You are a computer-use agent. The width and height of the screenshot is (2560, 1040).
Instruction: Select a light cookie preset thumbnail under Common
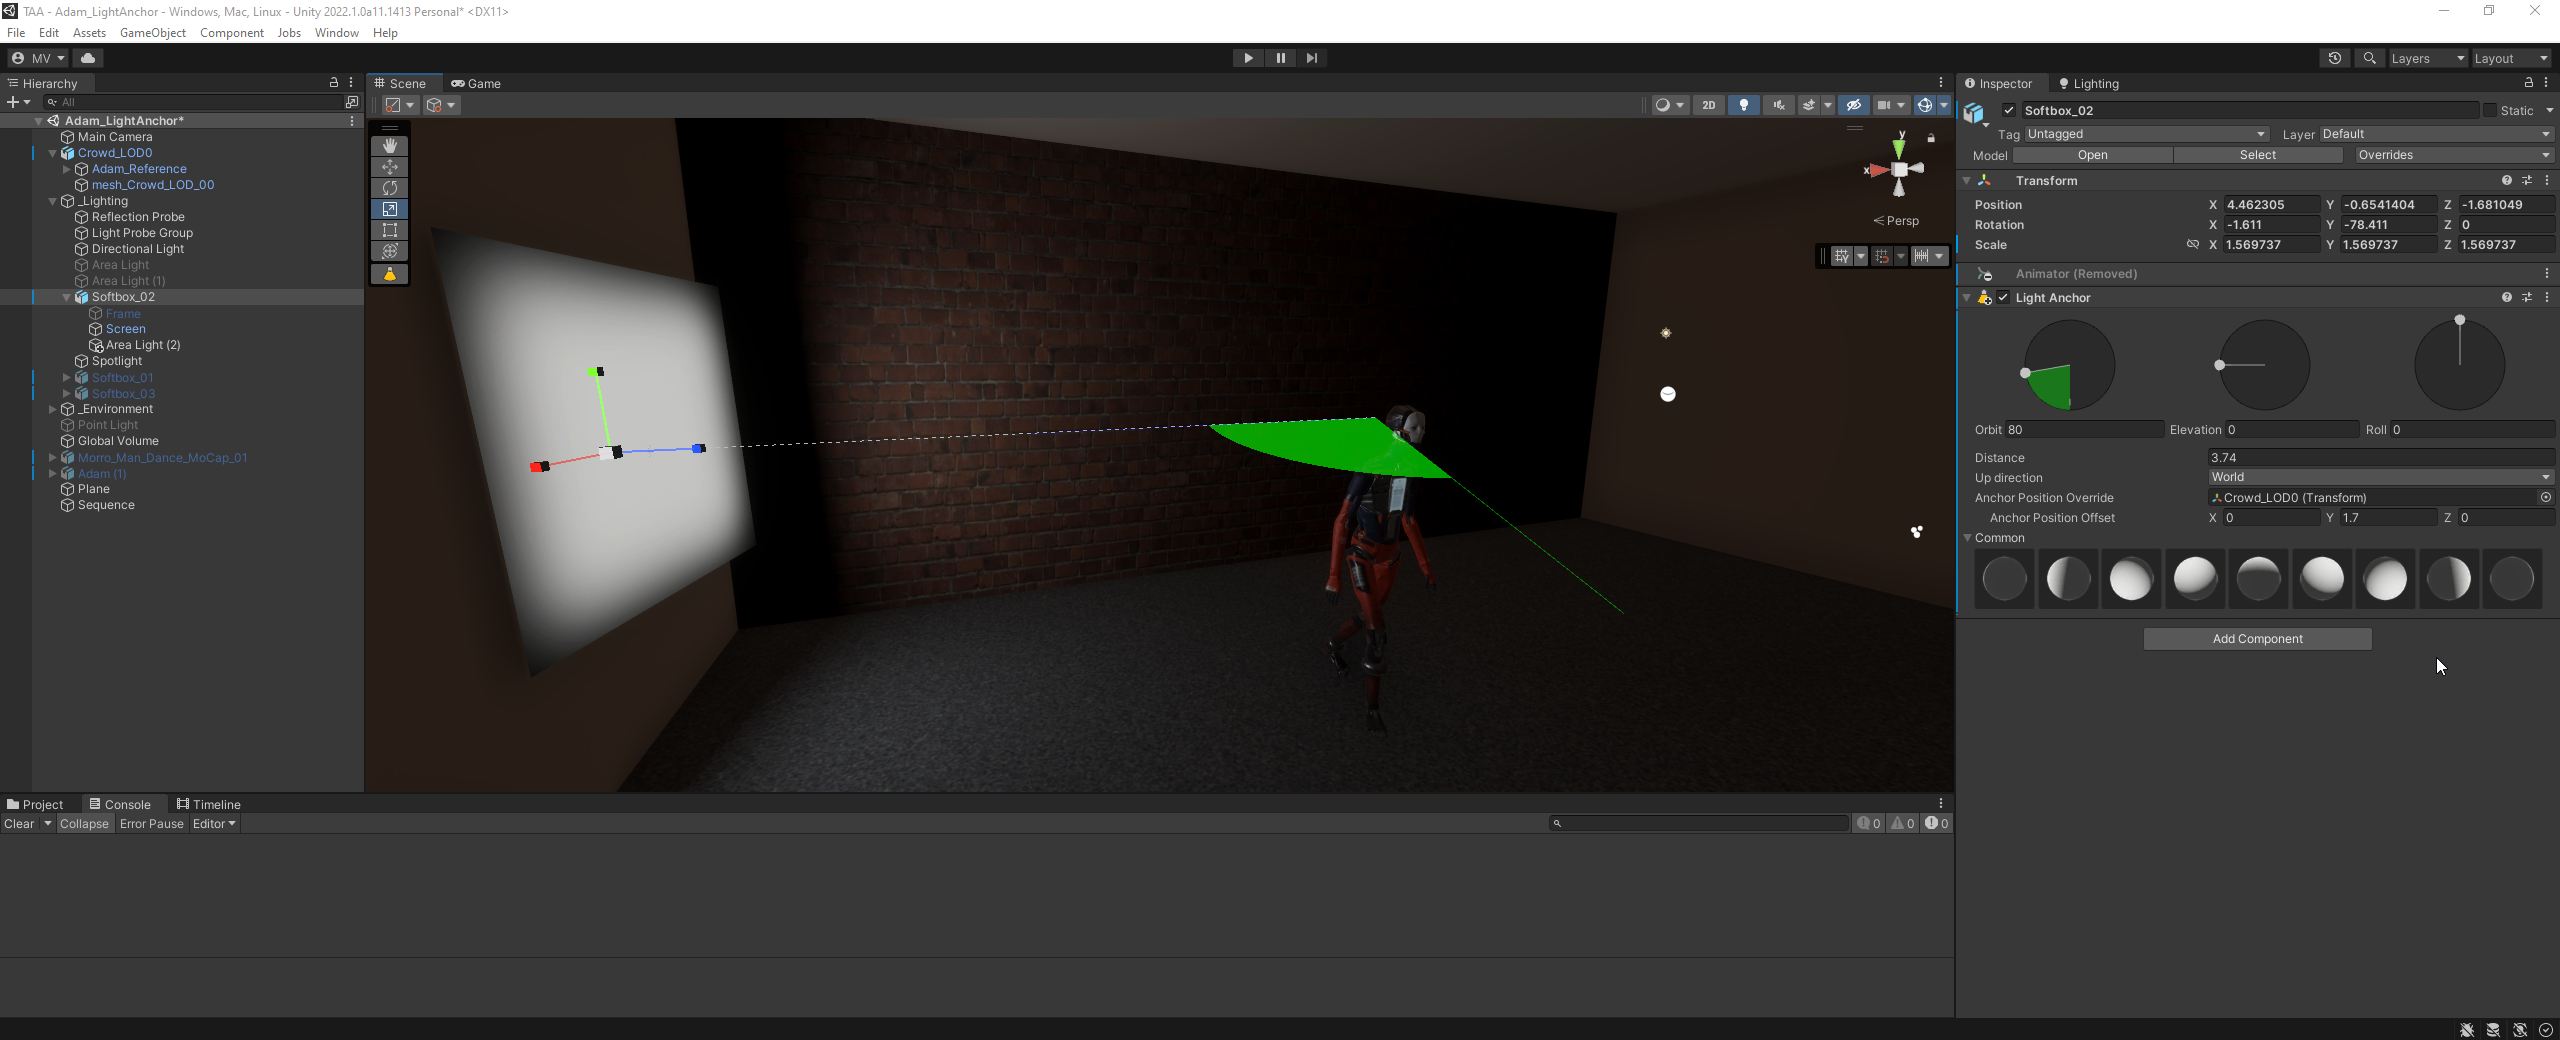2131,578
